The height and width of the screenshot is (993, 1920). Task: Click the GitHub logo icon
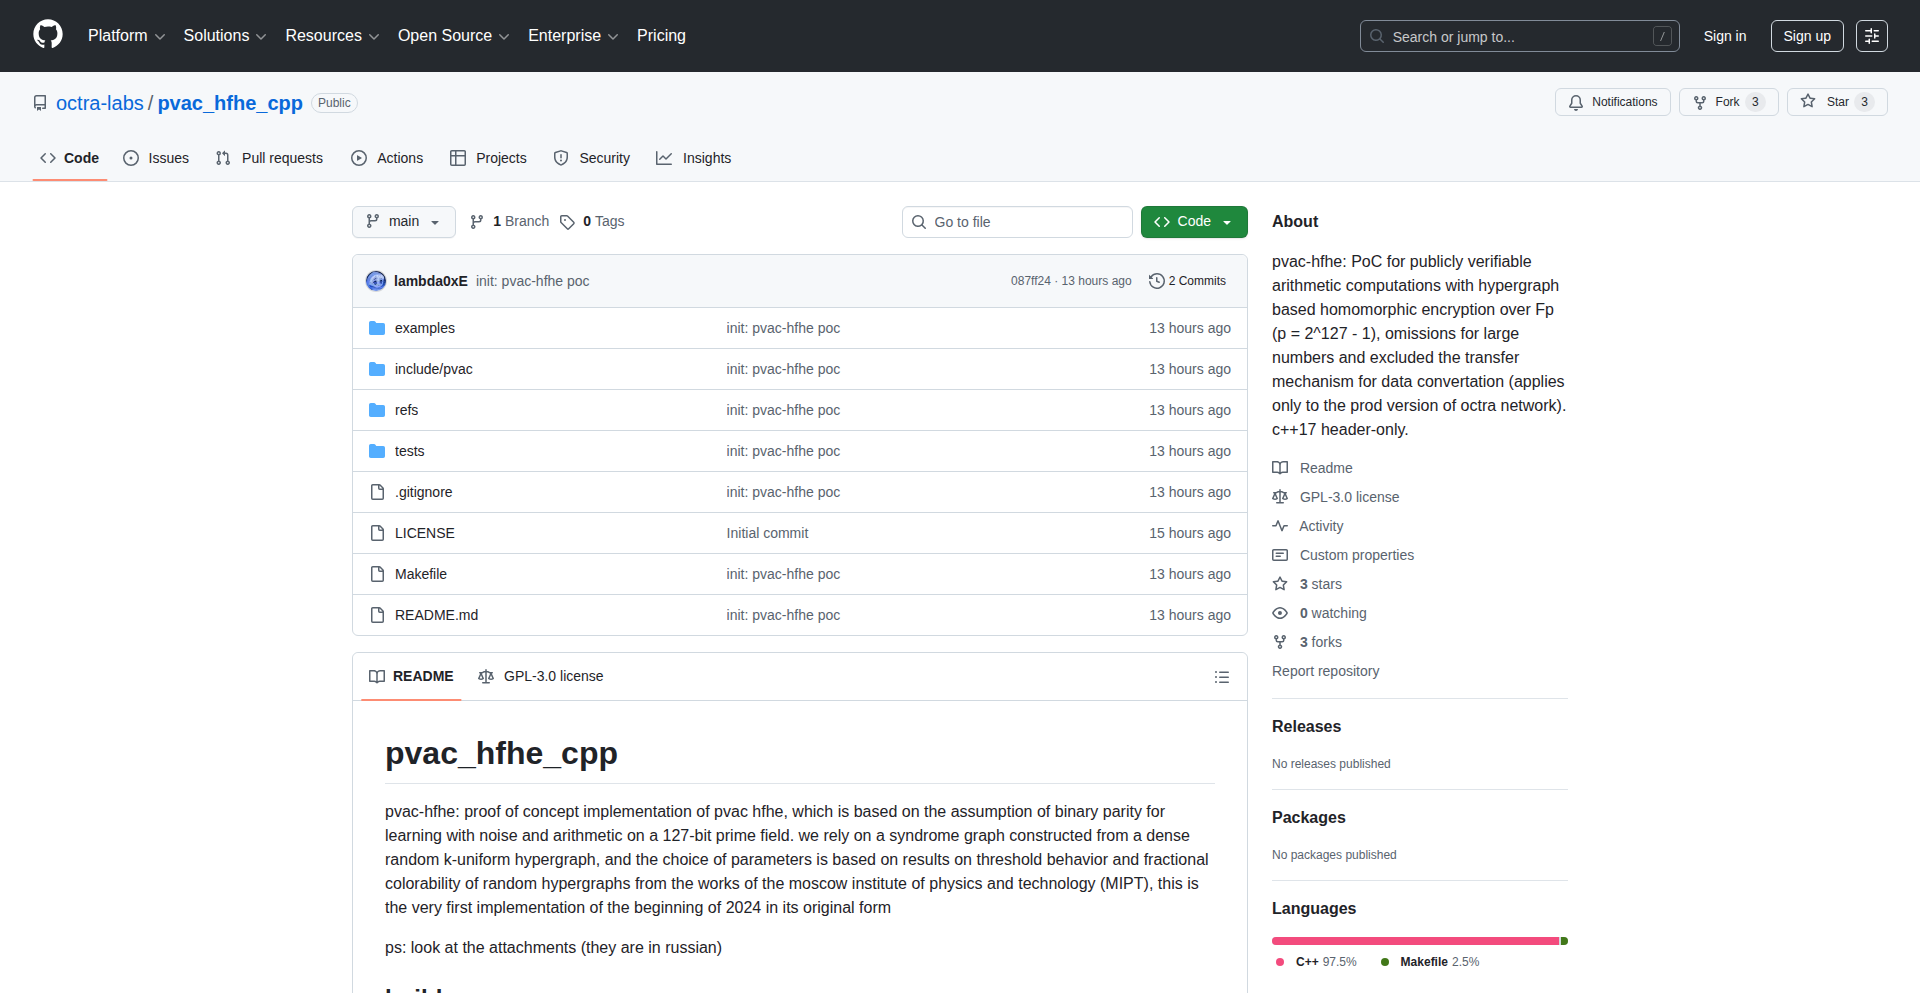48,35
